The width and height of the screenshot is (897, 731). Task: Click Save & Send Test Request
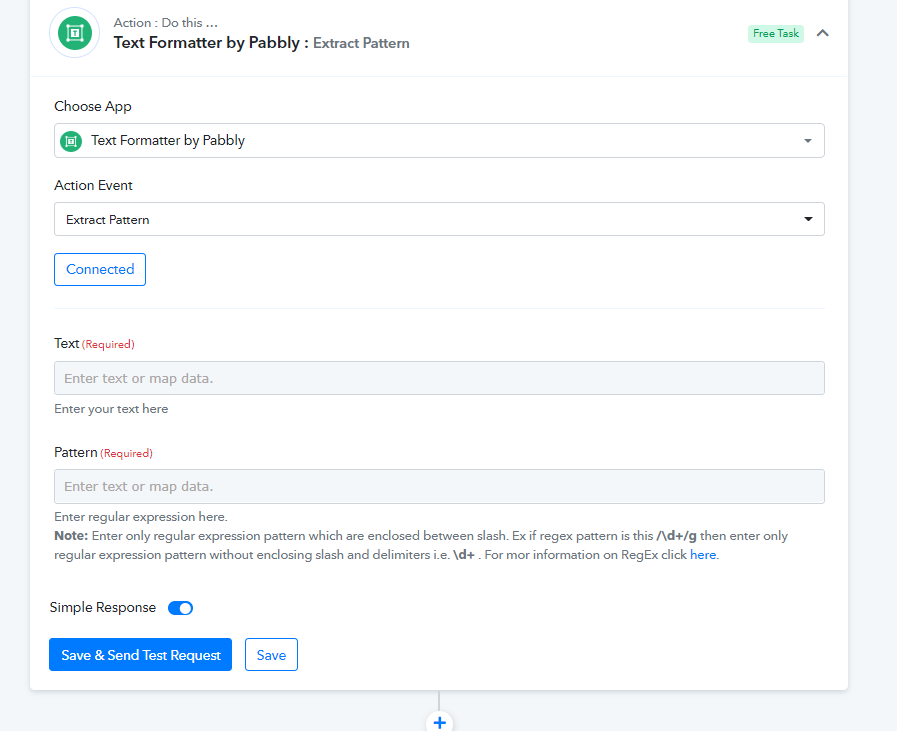(x=141, y=655)
